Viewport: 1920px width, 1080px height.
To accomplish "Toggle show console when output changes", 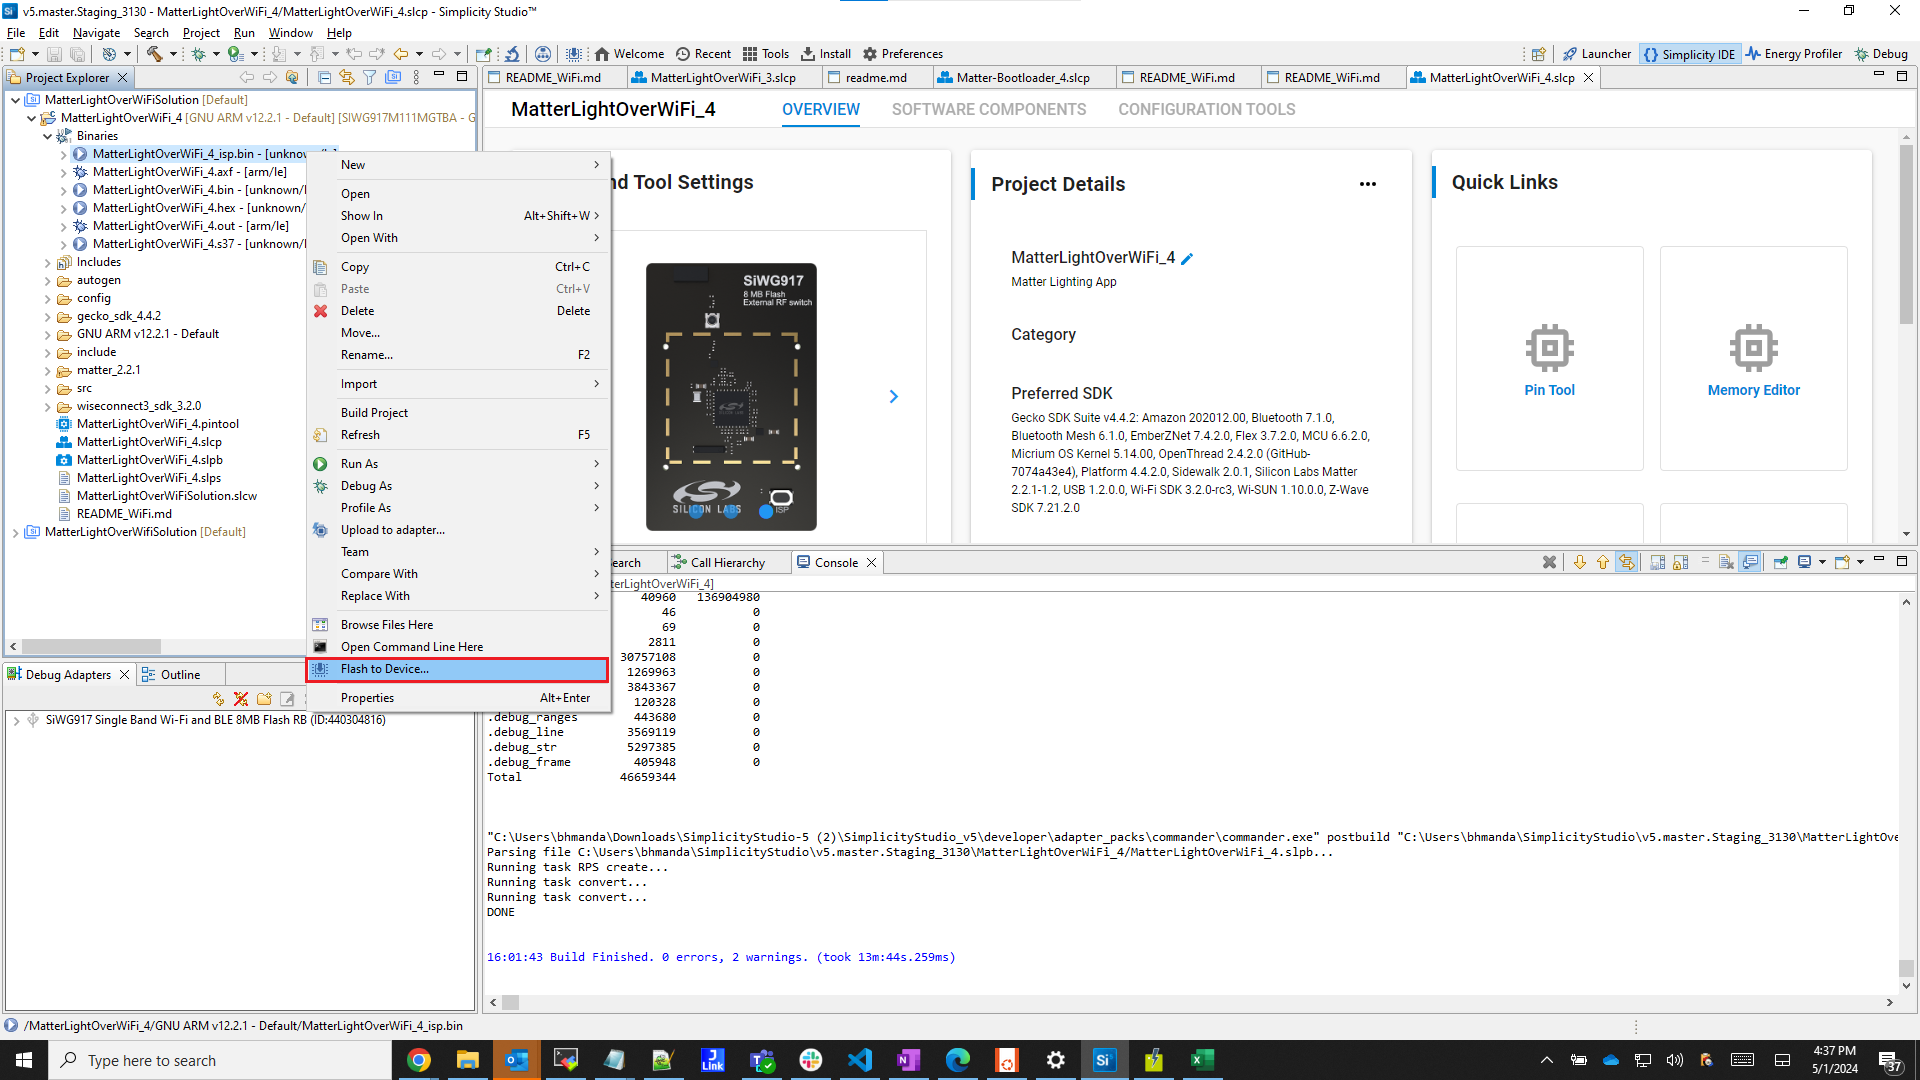I will 1750,562.
